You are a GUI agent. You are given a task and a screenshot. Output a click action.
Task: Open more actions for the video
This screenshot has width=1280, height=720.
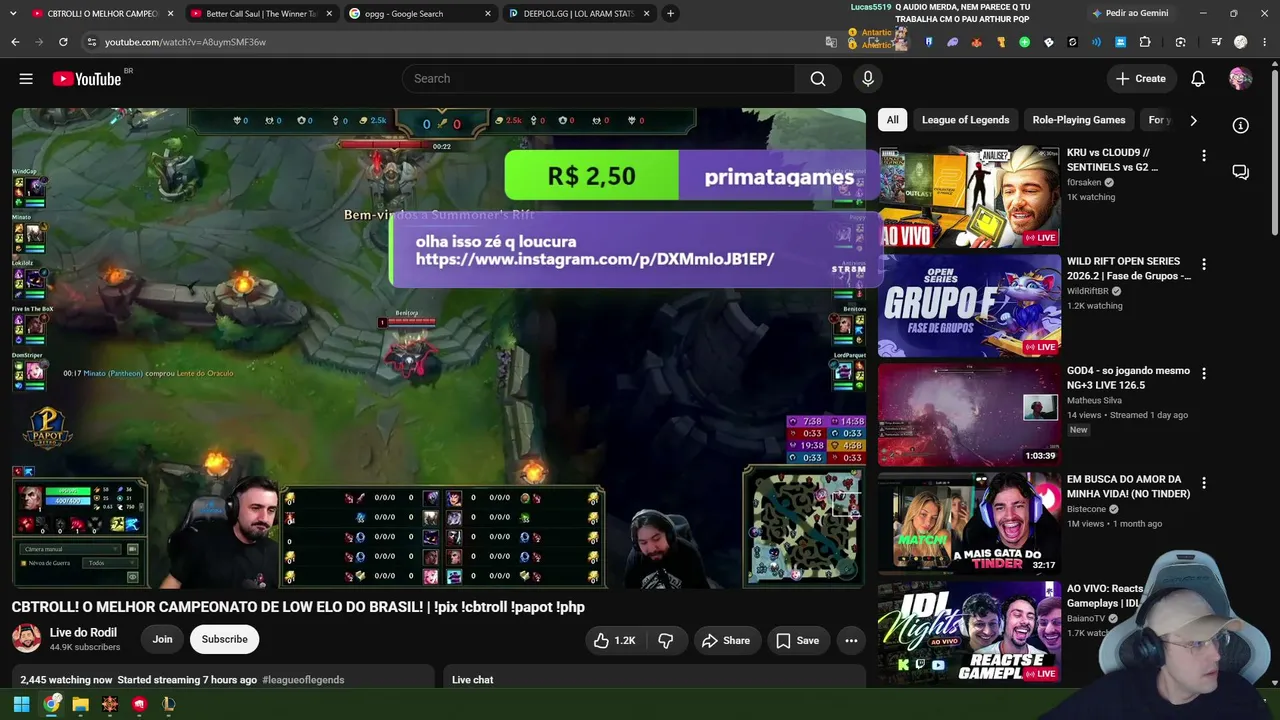(x=851, y=640)
